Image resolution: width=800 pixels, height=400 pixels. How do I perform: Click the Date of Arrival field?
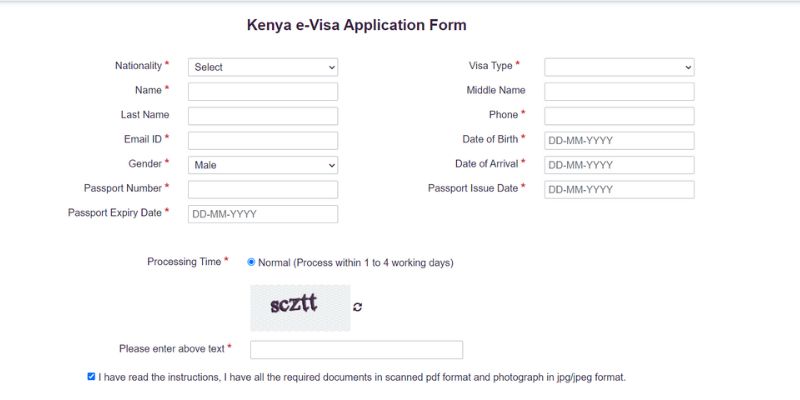pyautogui.click(x=619, y=165)
